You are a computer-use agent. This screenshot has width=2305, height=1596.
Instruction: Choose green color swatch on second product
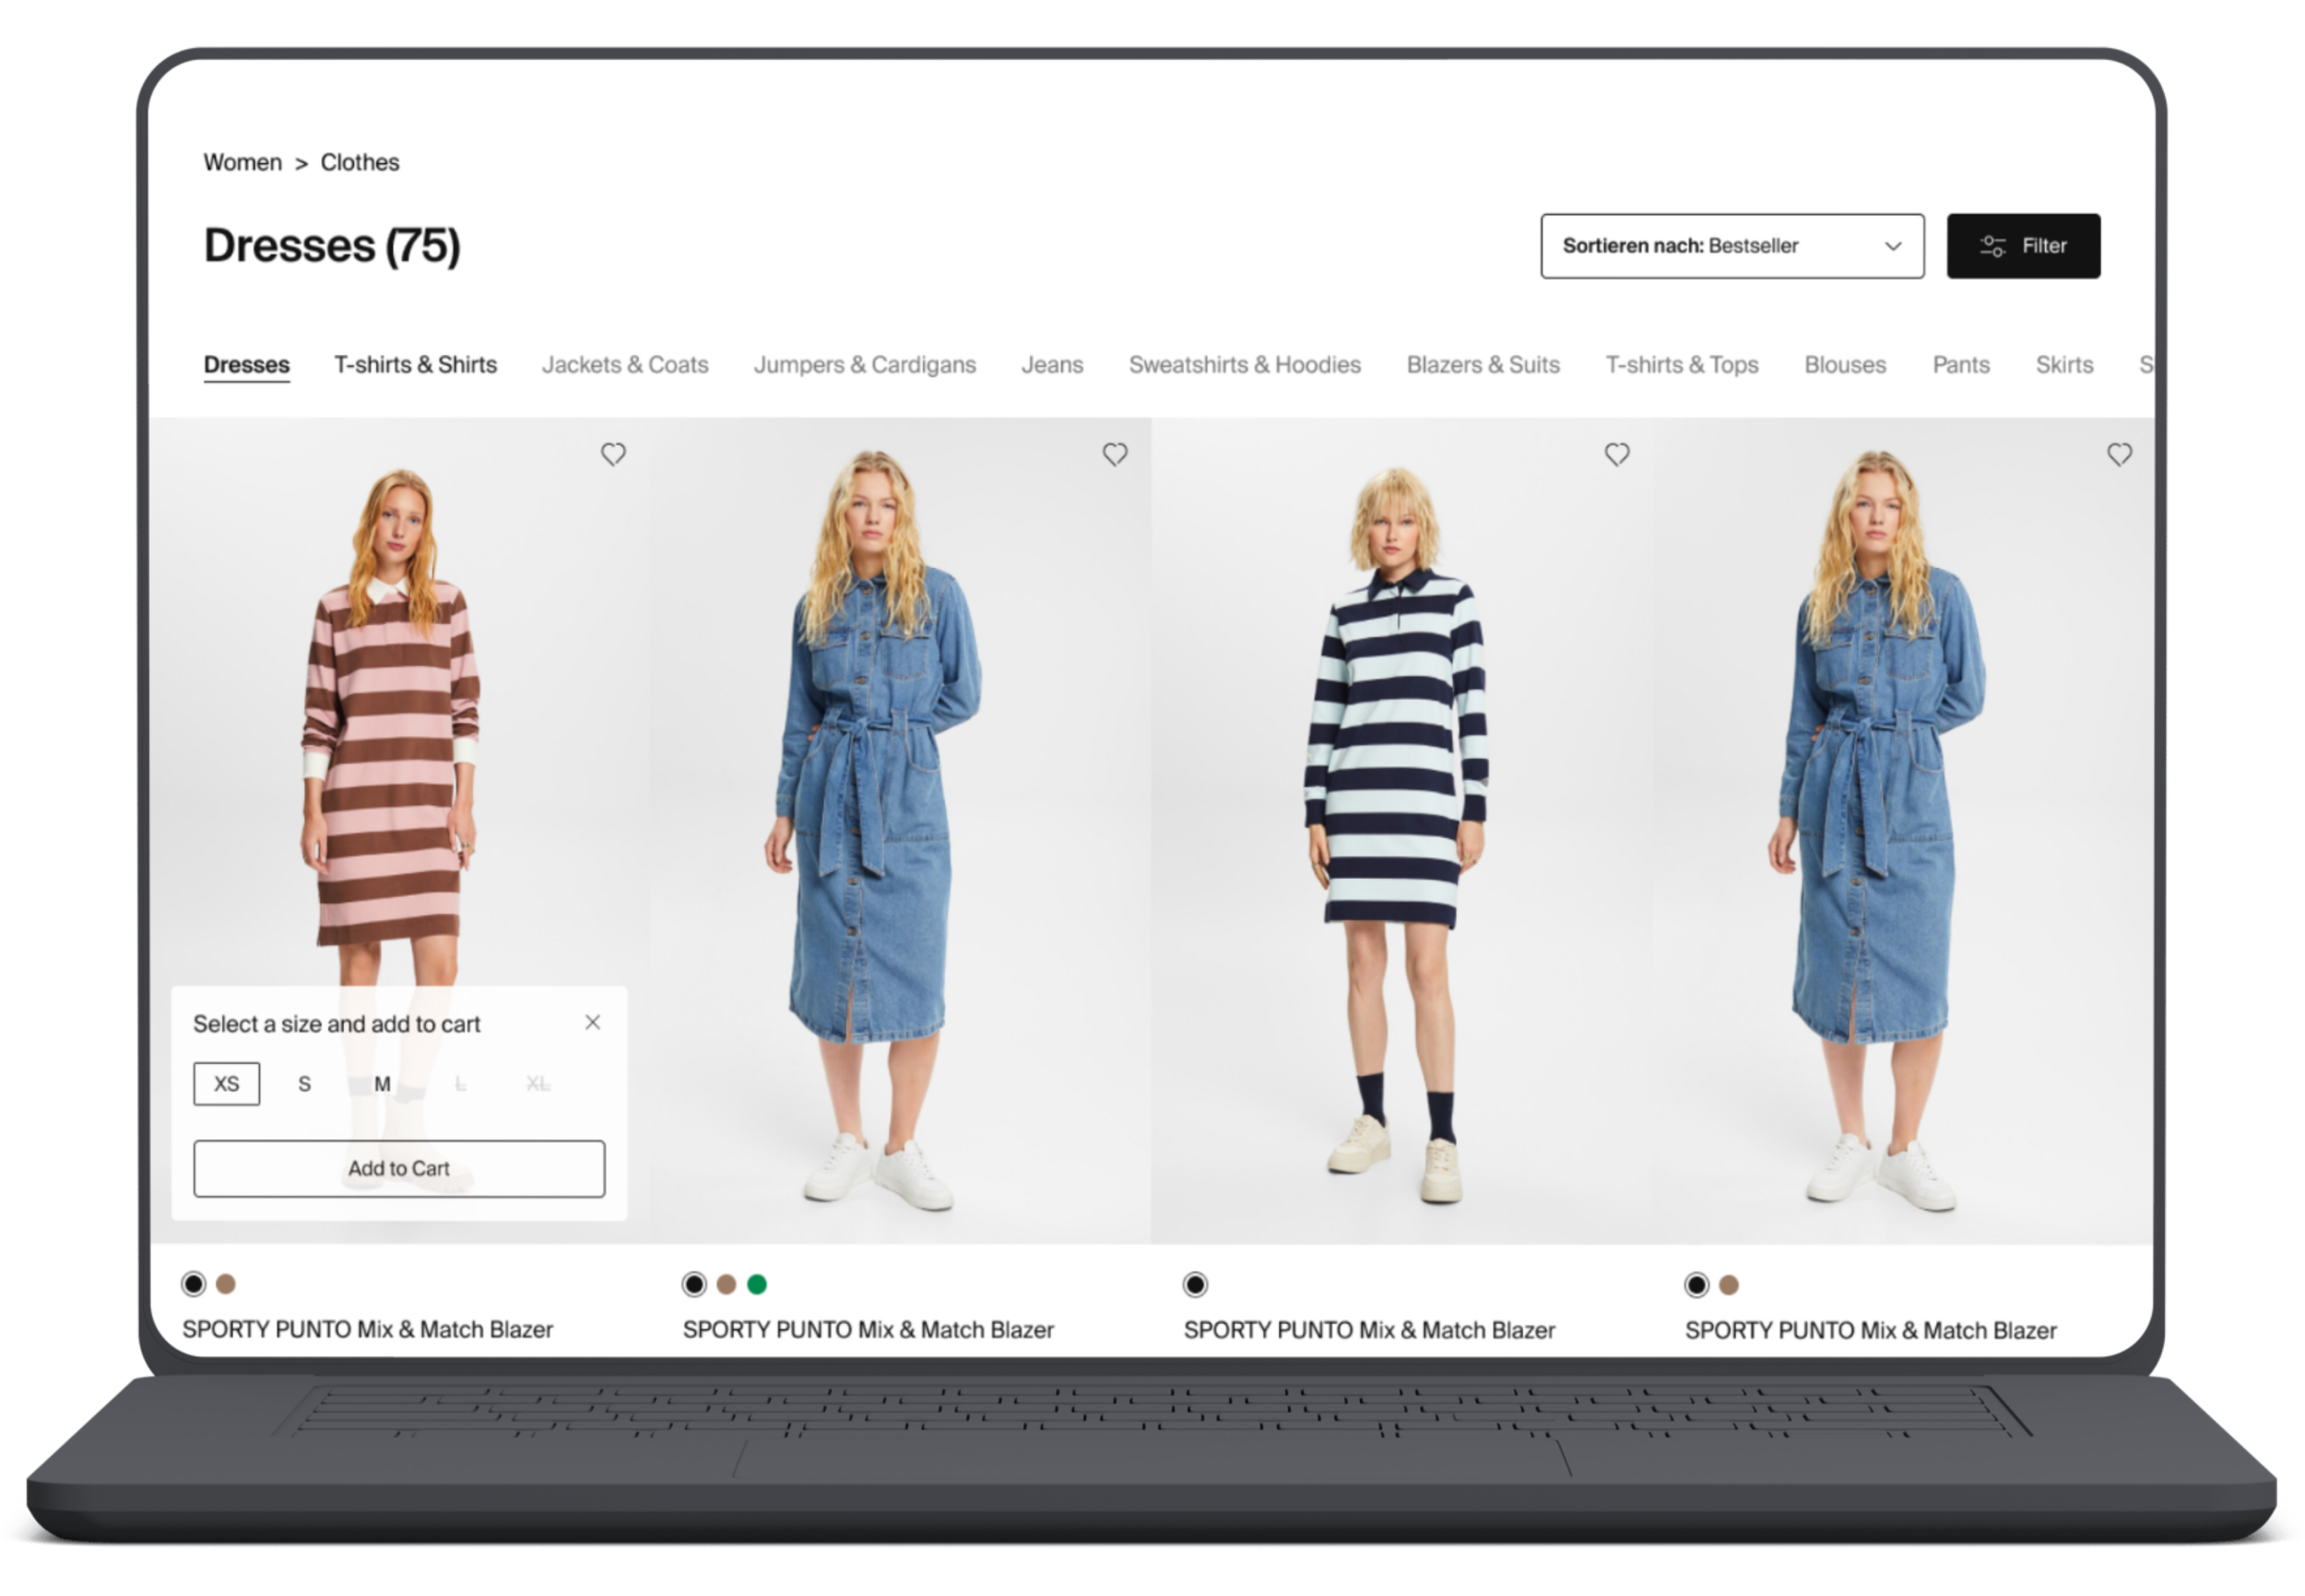tap(757, 1284)
